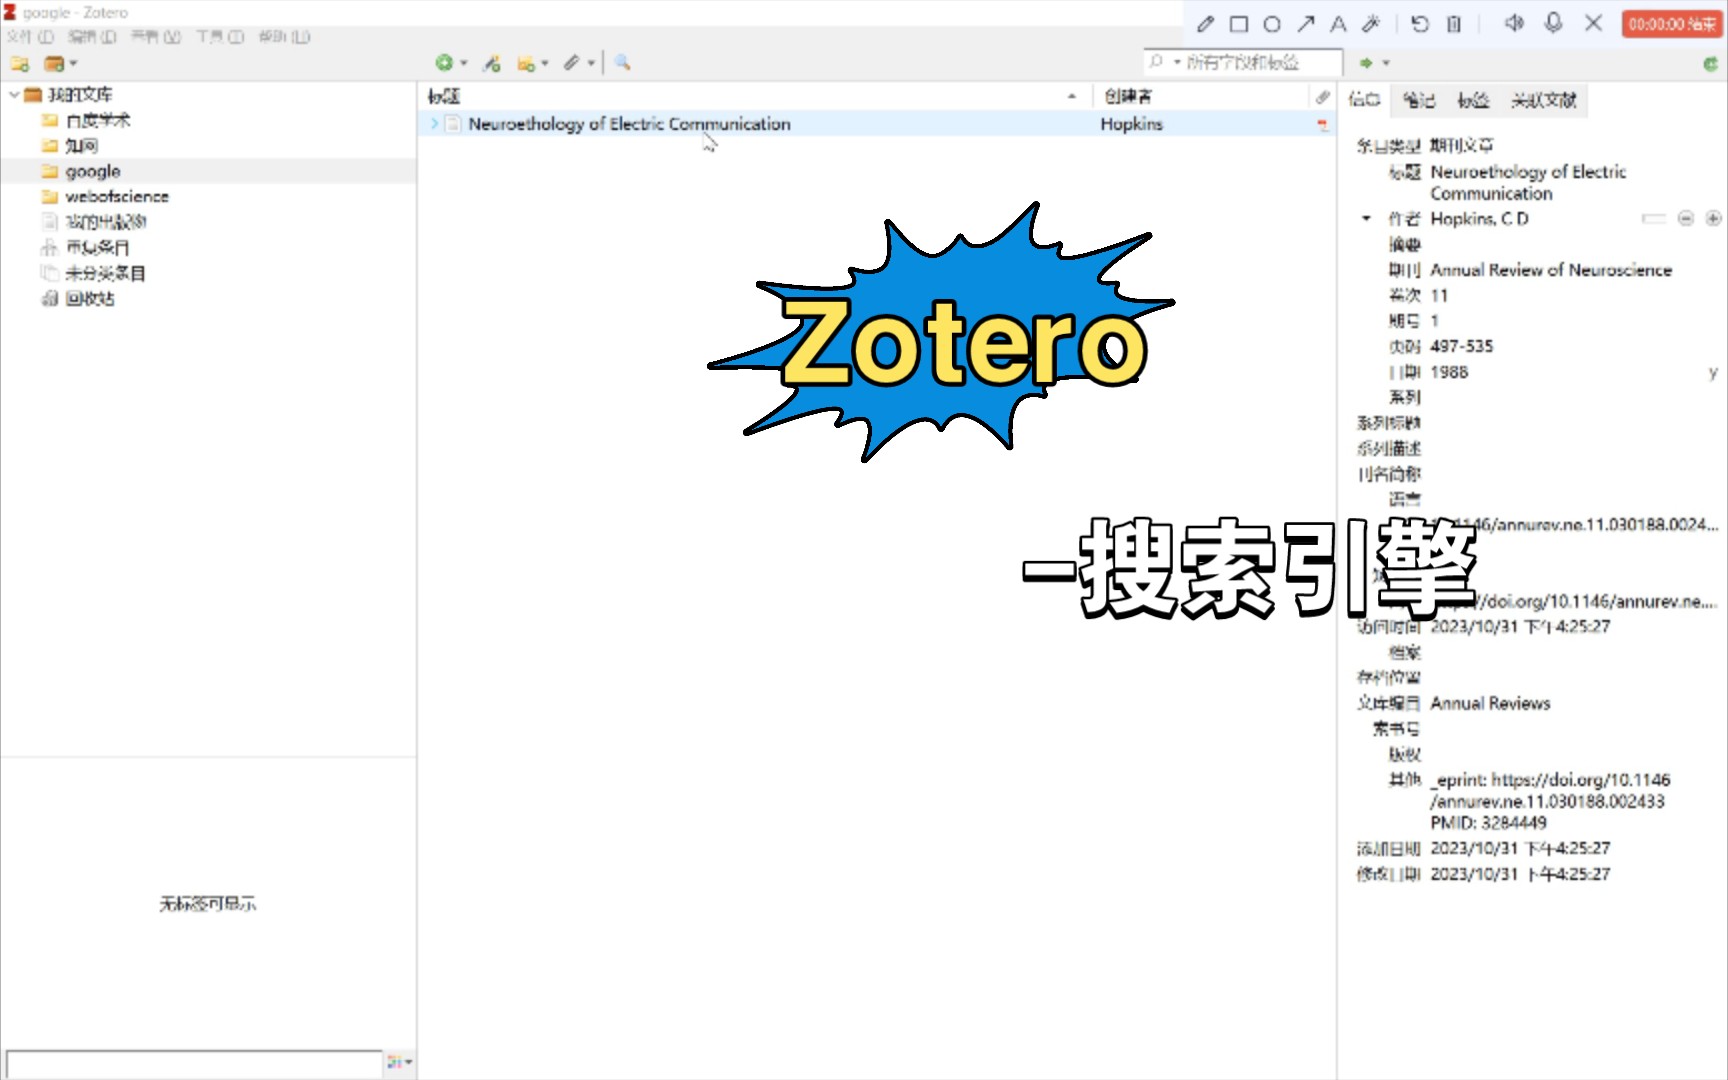Switch to the Info tab
Image resolution: width=1728 pixels, height=1080 pixels.
coord(1364,99)
